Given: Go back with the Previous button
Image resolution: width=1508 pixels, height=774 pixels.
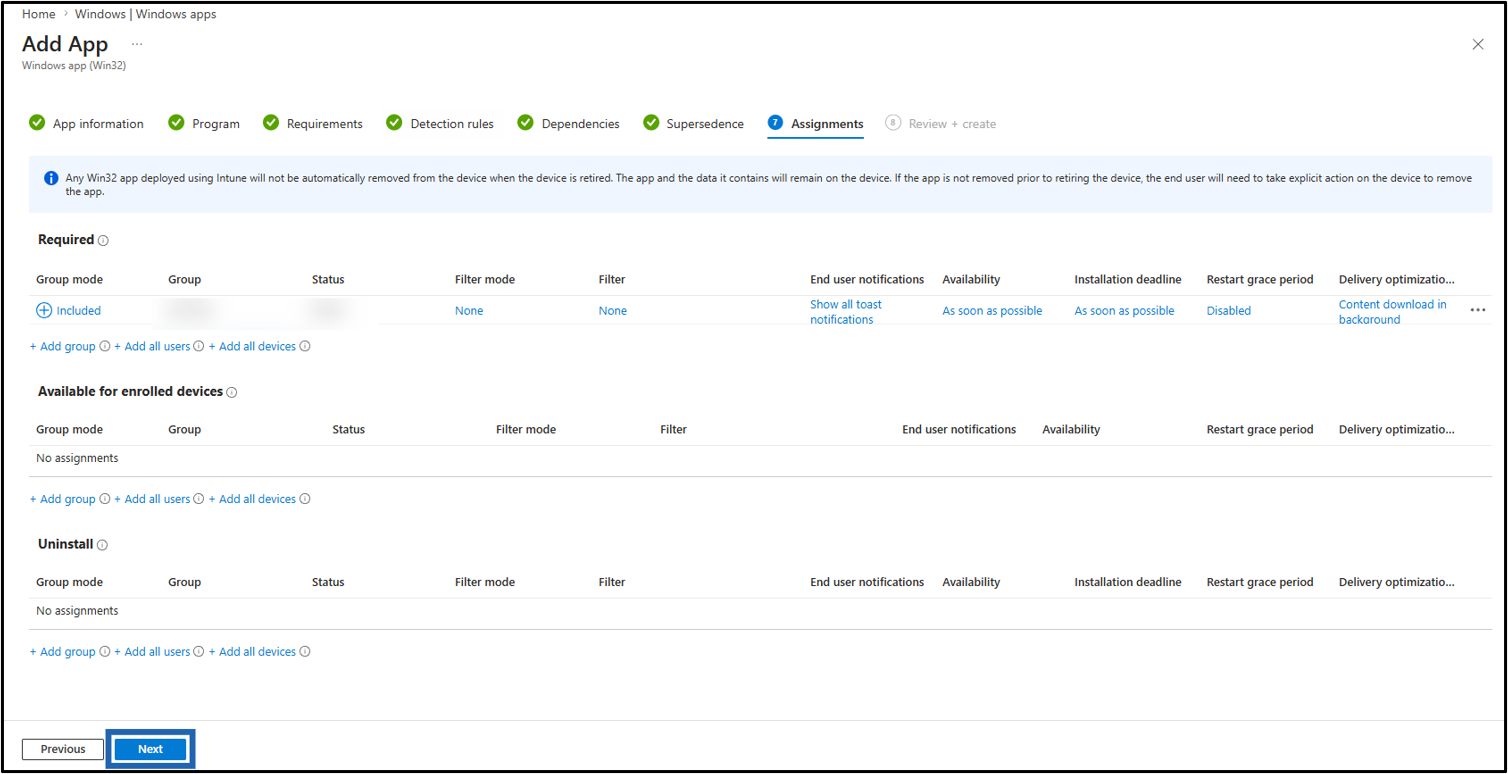Looking at the screenshot, I should (x=63, y=749).
